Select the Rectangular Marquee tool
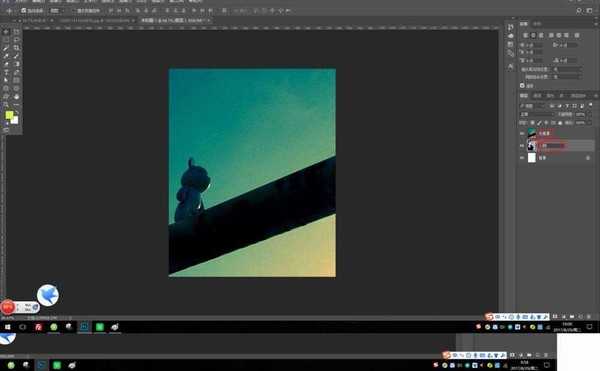This screenshot has width=600, height=371. (6, 40)
